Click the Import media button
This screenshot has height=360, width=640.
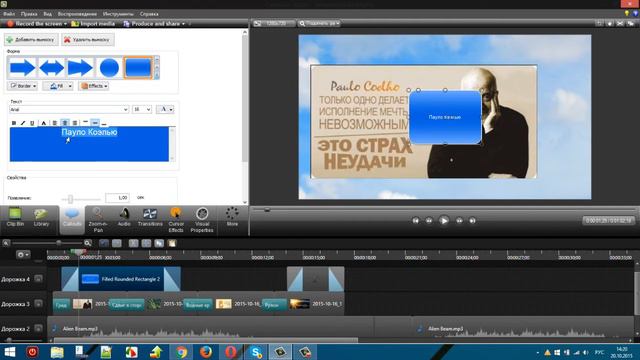pyautogui.click(x=93, y=24)
